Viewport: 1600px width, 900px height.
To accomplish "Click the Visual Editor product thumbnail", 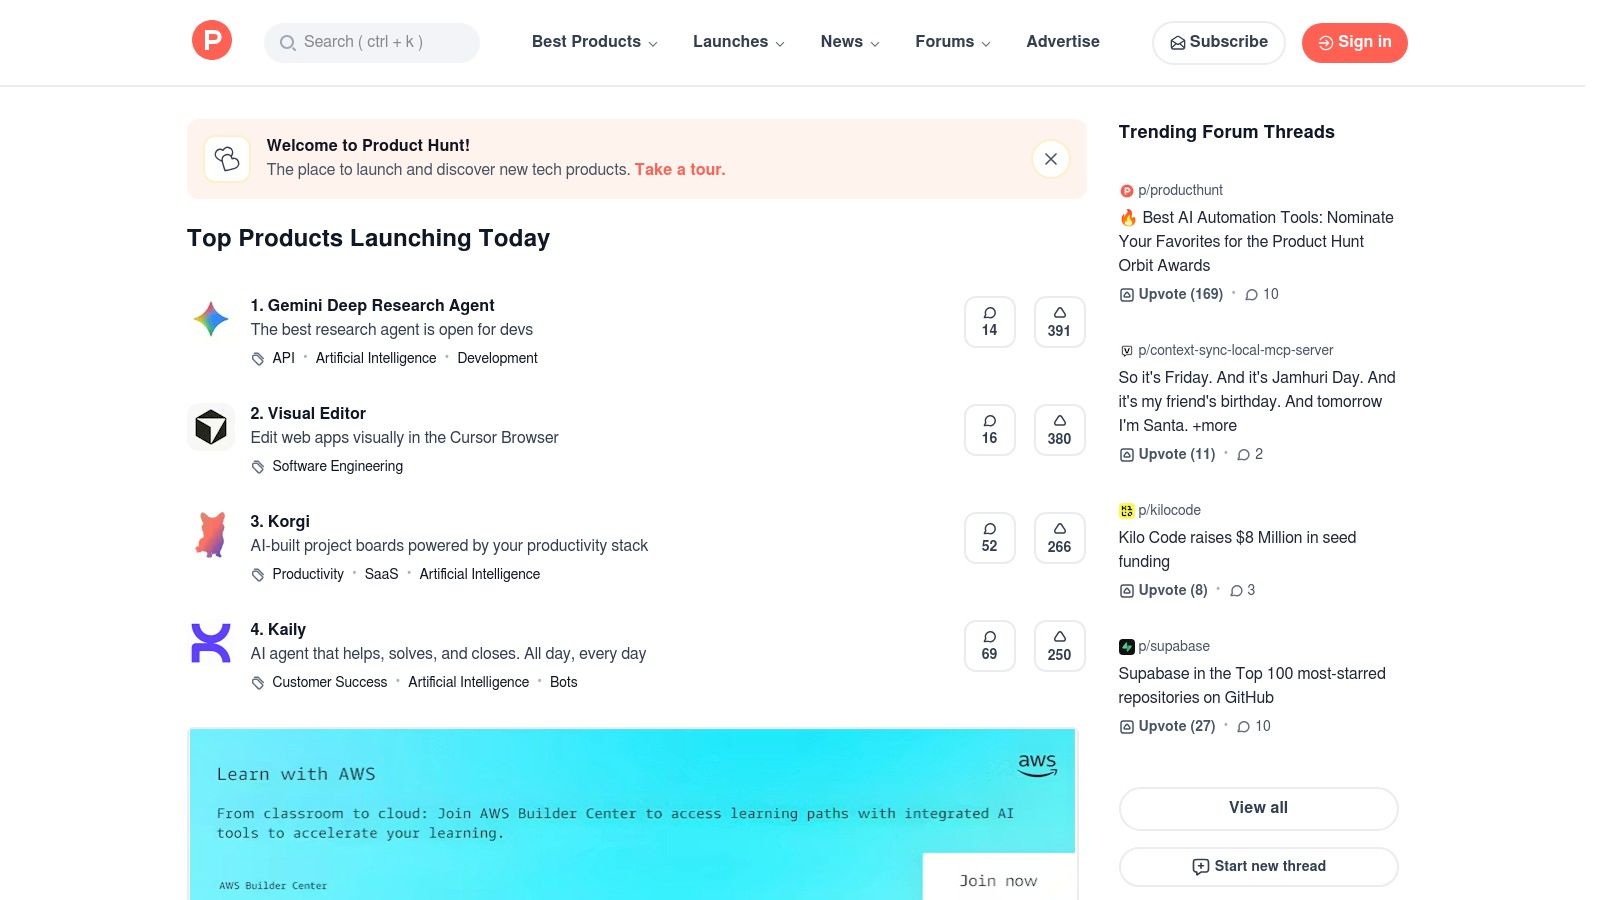I will 210,427.
